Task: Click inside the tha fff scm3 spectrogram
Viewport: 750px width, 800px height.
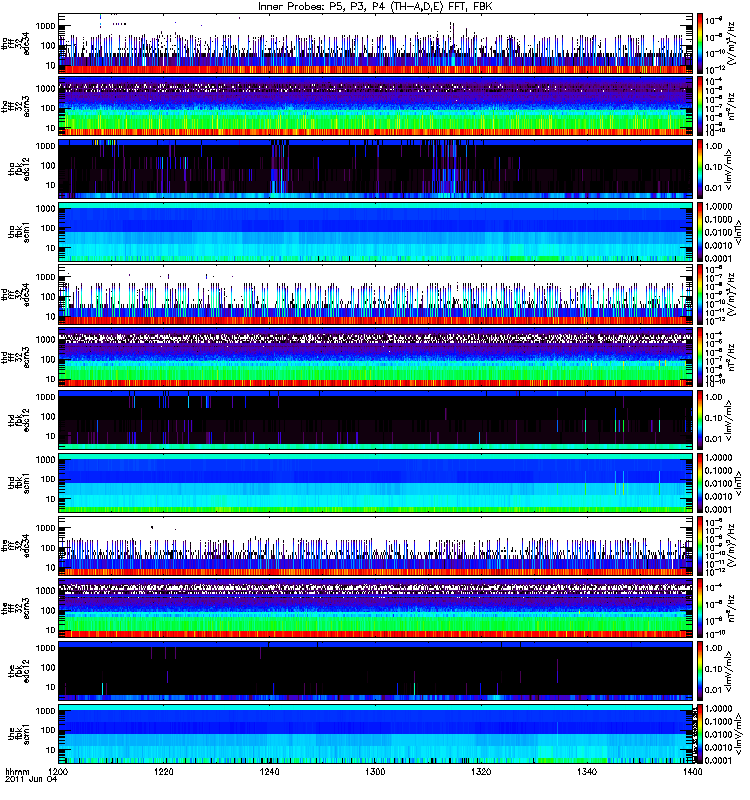Action: coord(376,107)
